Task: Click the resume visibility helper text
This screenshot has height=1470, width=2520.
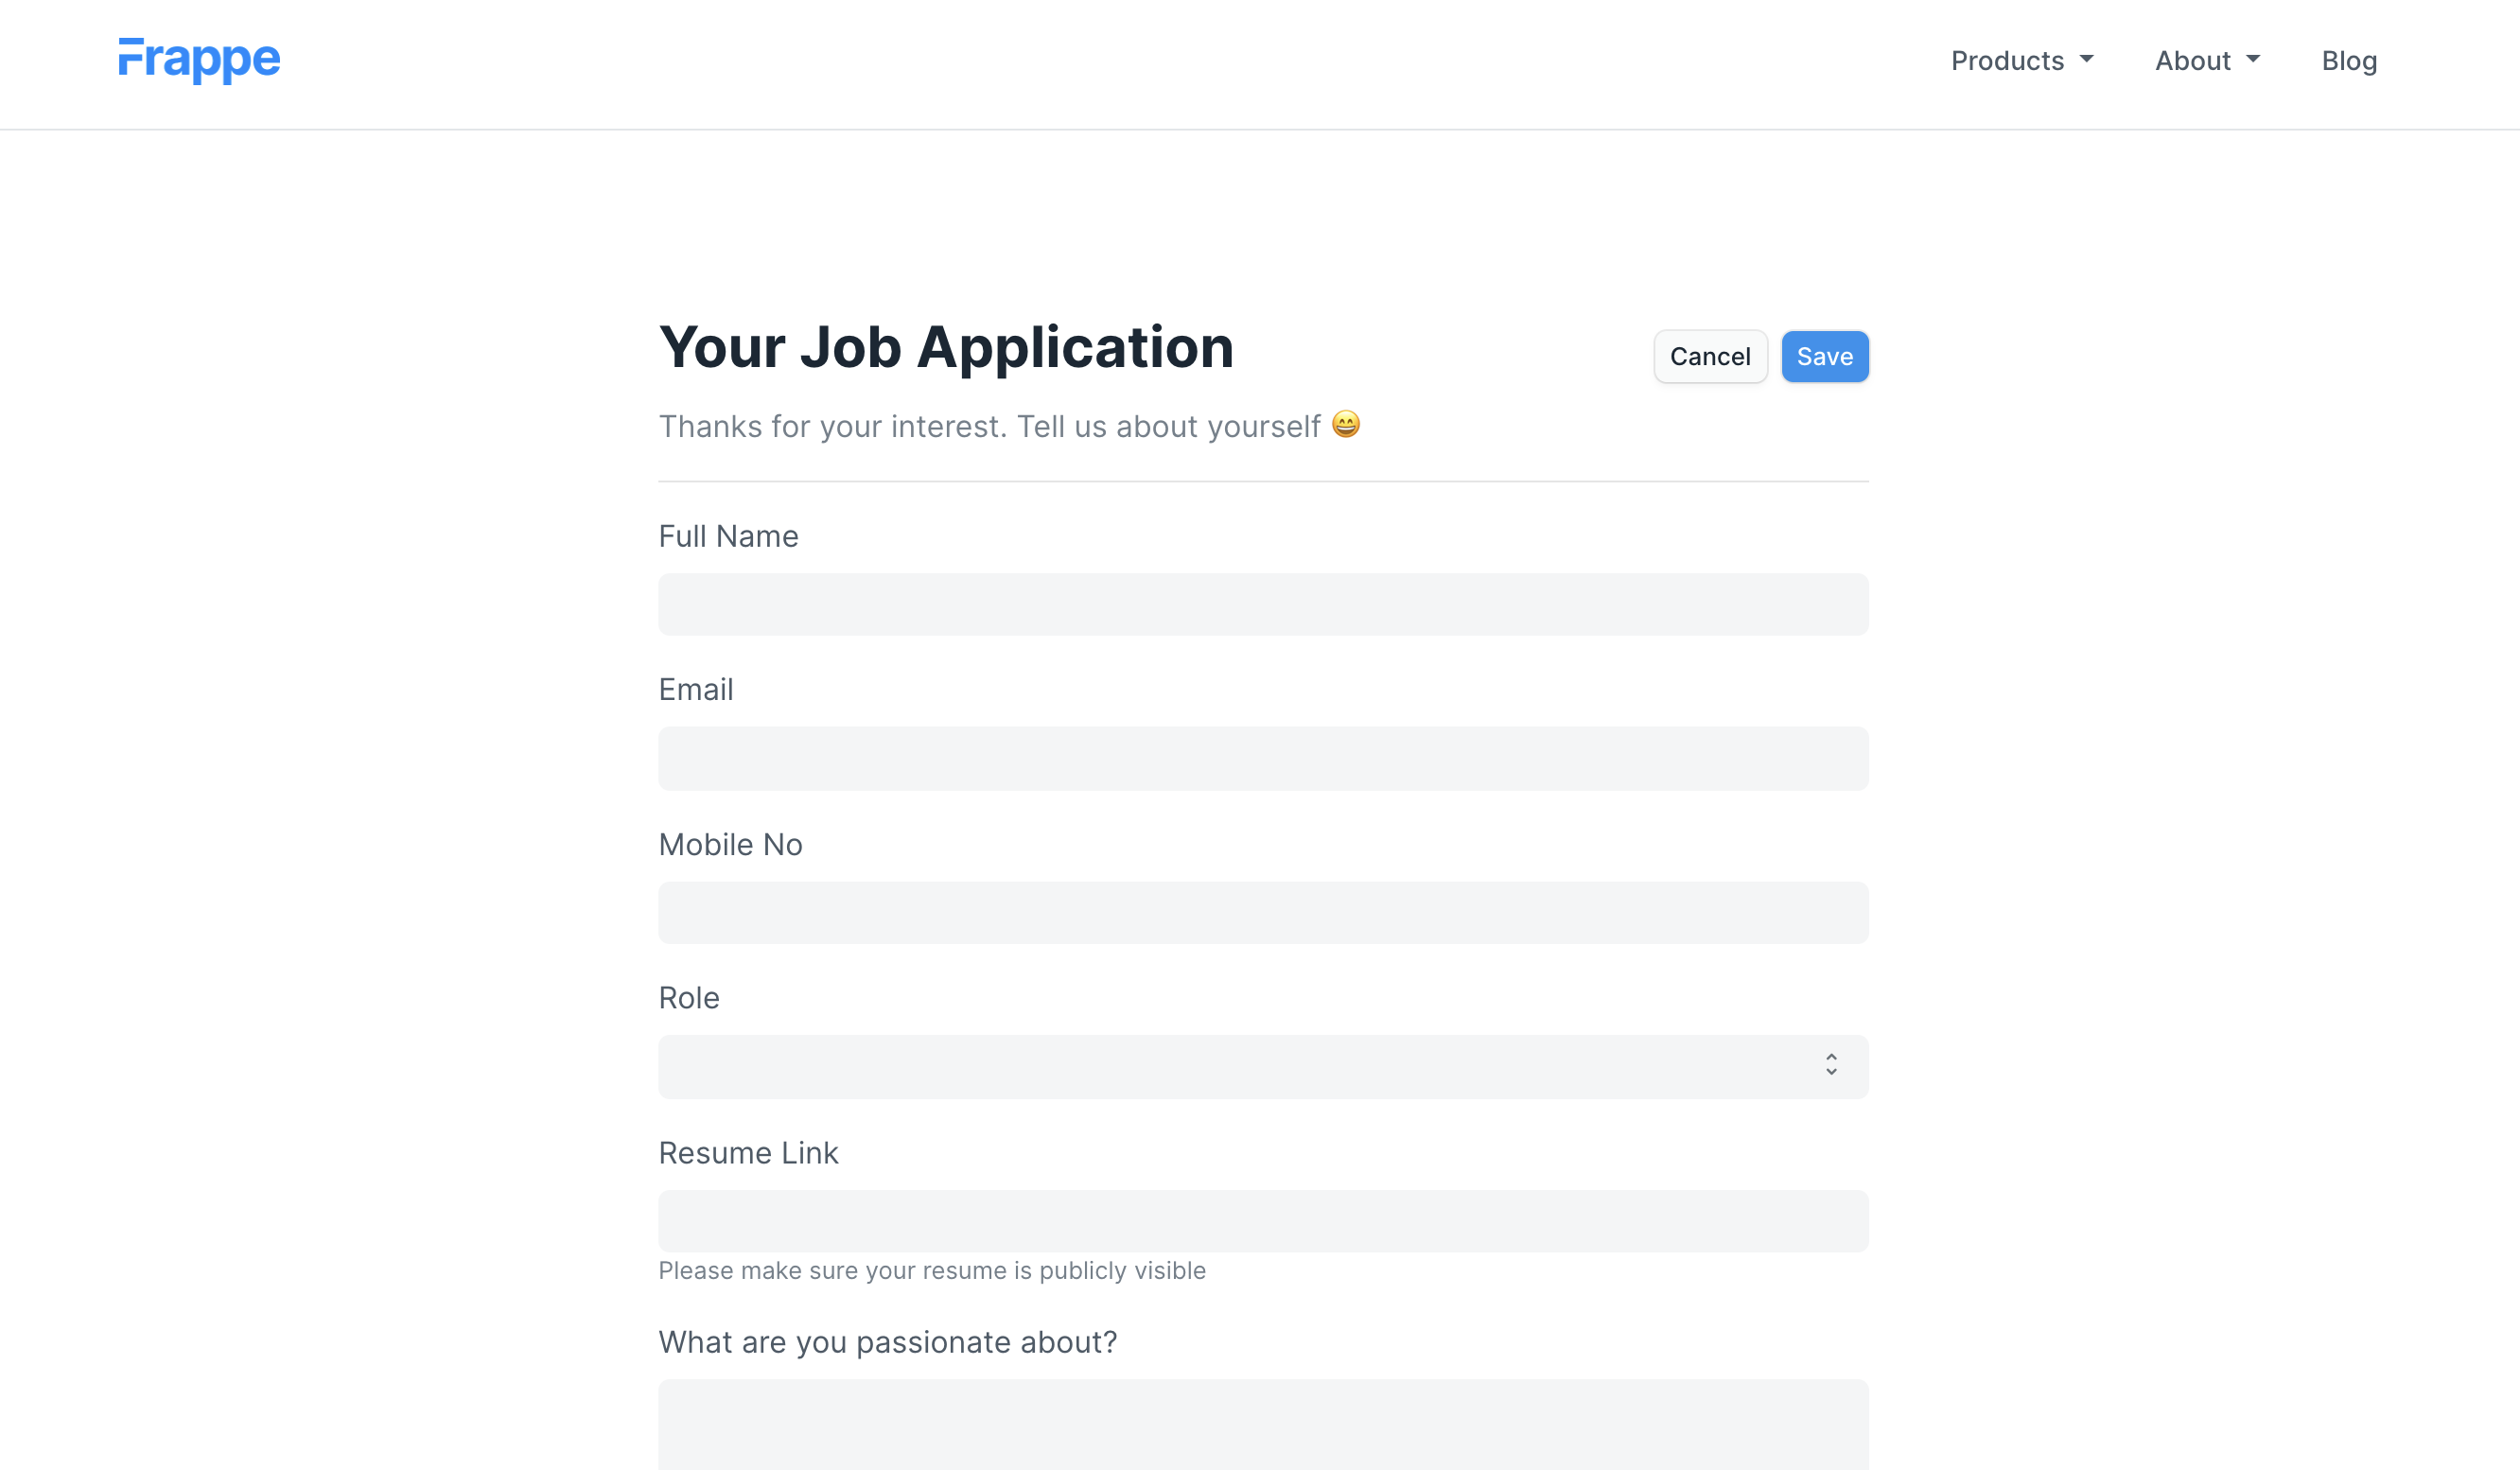Action: click(x=931, y=1270)
